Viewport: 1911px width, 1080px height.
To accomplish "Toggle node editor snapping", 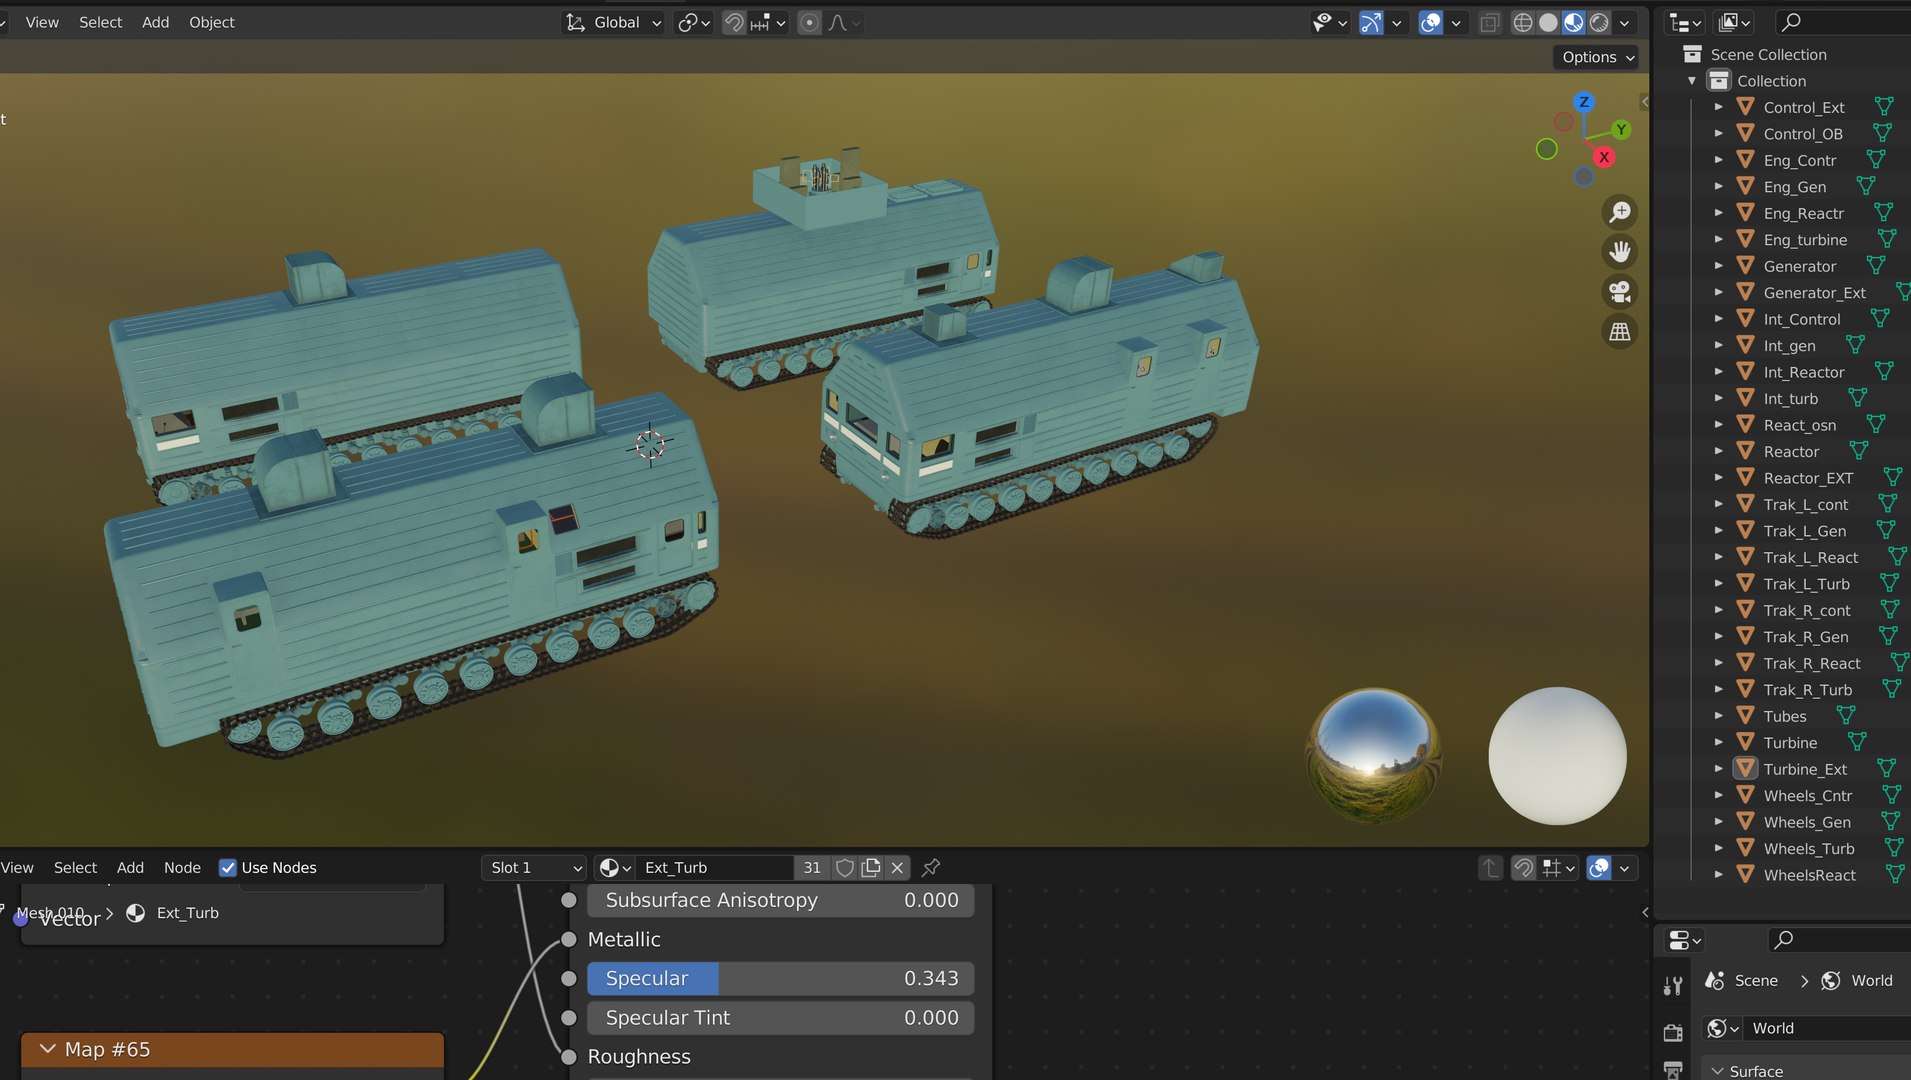I will click(x=1523, y=868).
